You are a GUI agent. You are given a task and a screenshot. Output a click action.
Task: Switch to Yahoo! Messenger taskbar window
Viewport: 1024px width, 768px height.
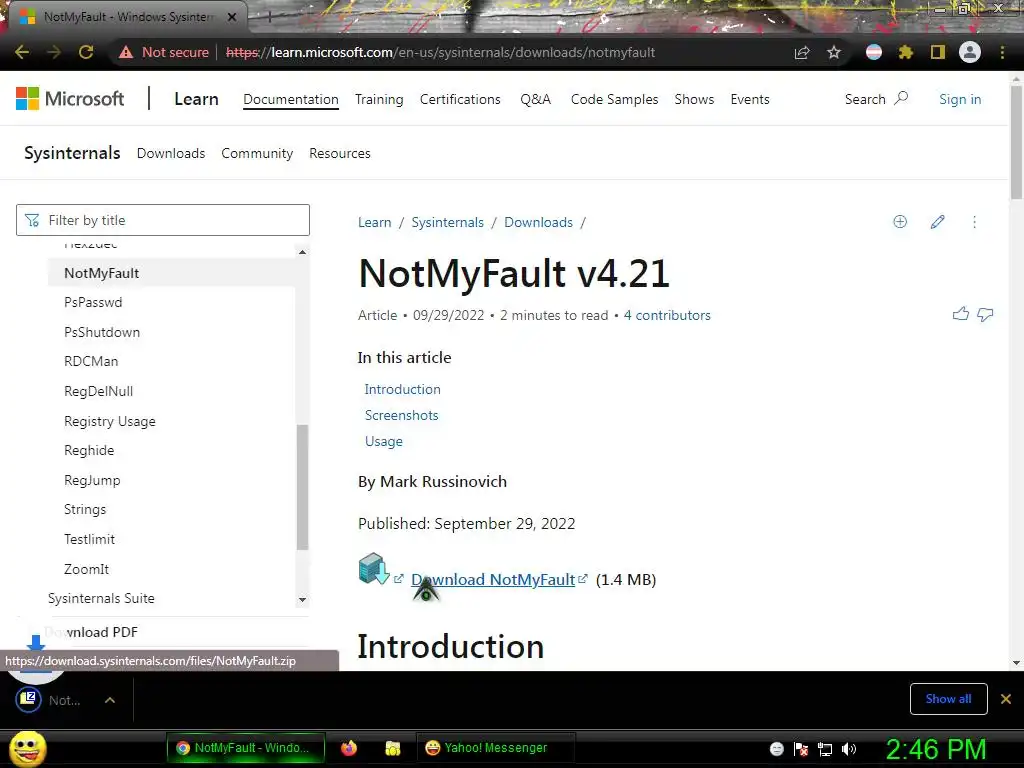pos(495,748)
